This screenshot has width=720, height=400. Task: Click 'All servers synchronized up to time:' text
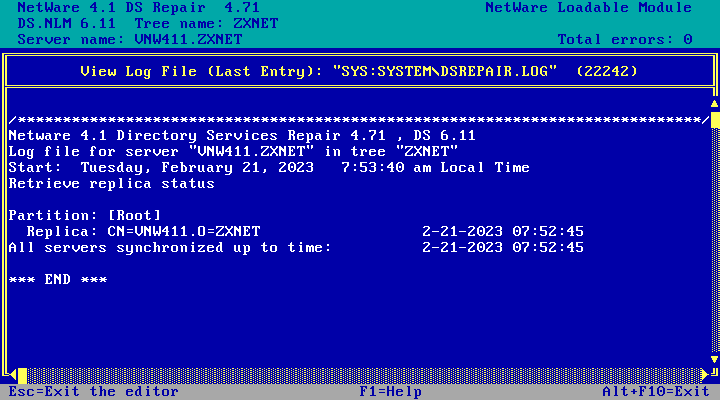coord(170,248)
